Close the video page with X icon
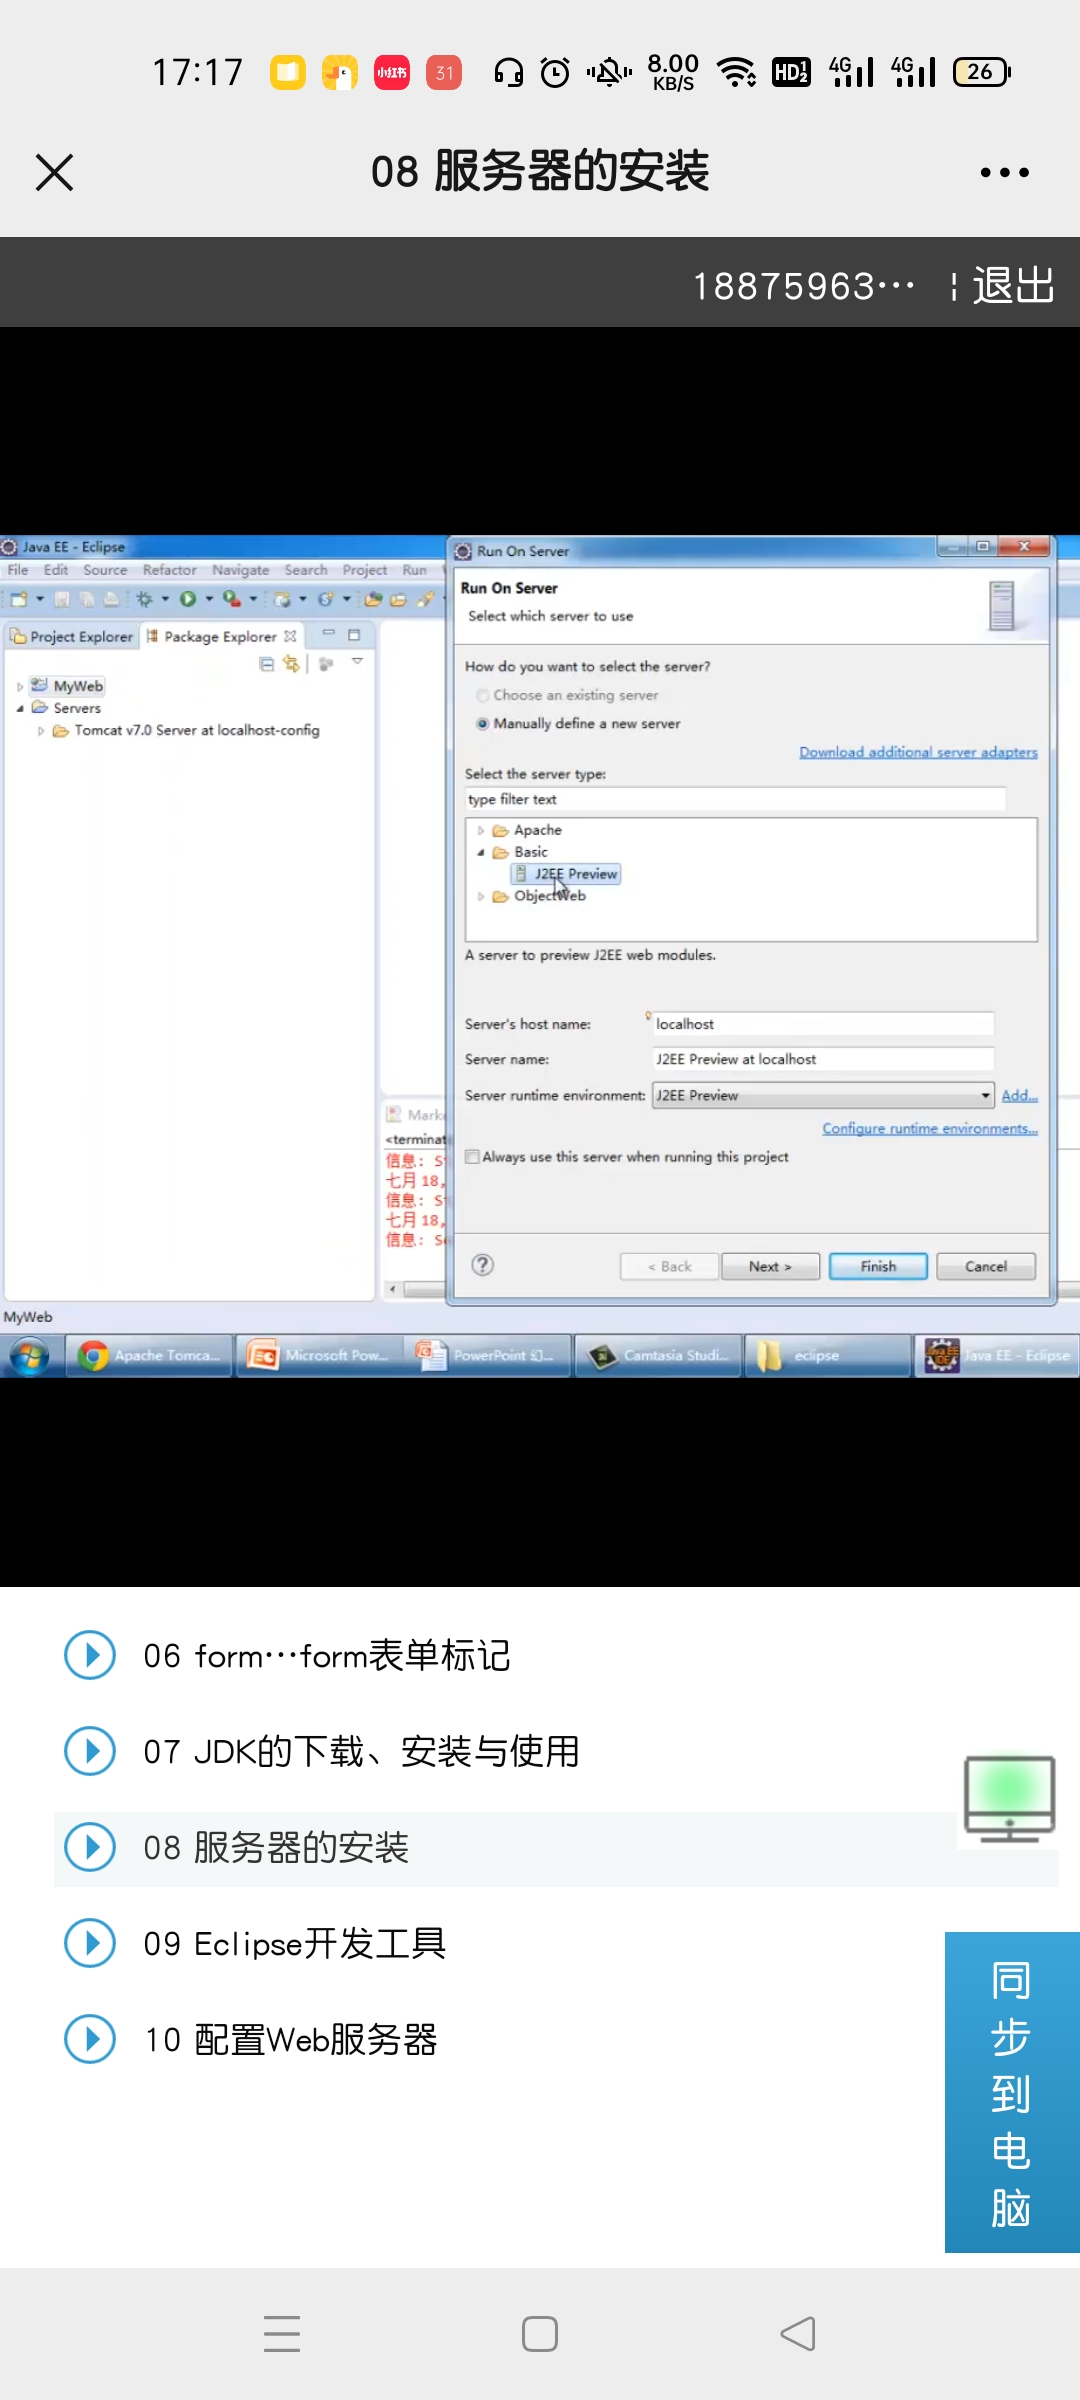Image resolution: width=1080 pixels, height=2400 pixels. pyautogui.click(x=54, y=172)
